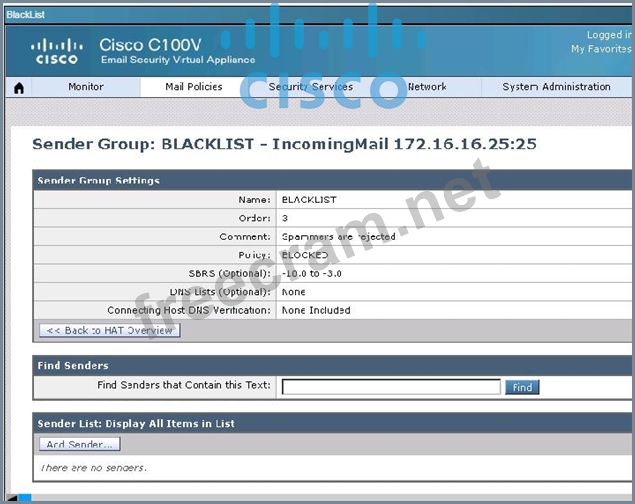Open the Security Services menu
Viewport: 635px width, 504px height.
coord(311,87)
